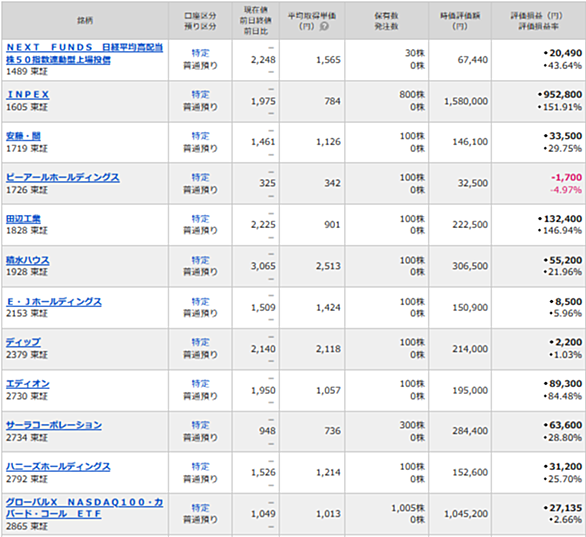586x537 pixels.
Task: Click the 保有数 発注数 column header
Action: 387,21
